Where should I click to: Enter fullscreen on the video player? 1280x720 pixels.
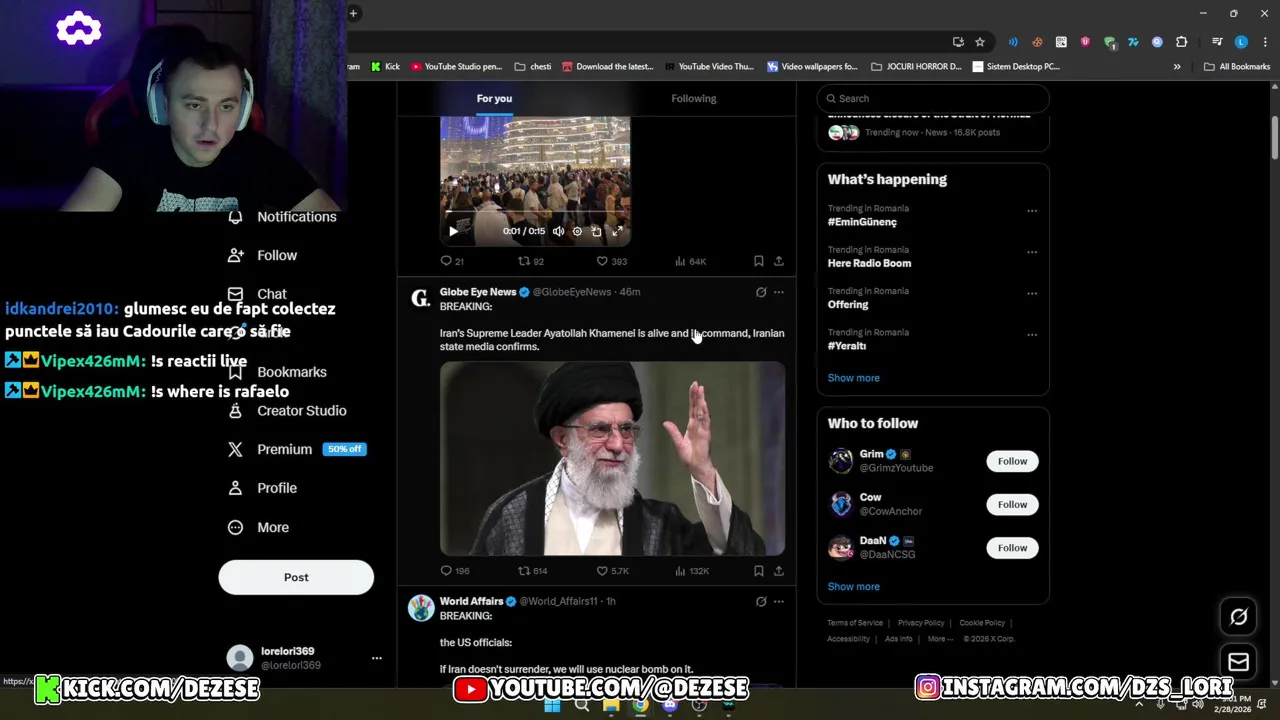click(617, 231)
